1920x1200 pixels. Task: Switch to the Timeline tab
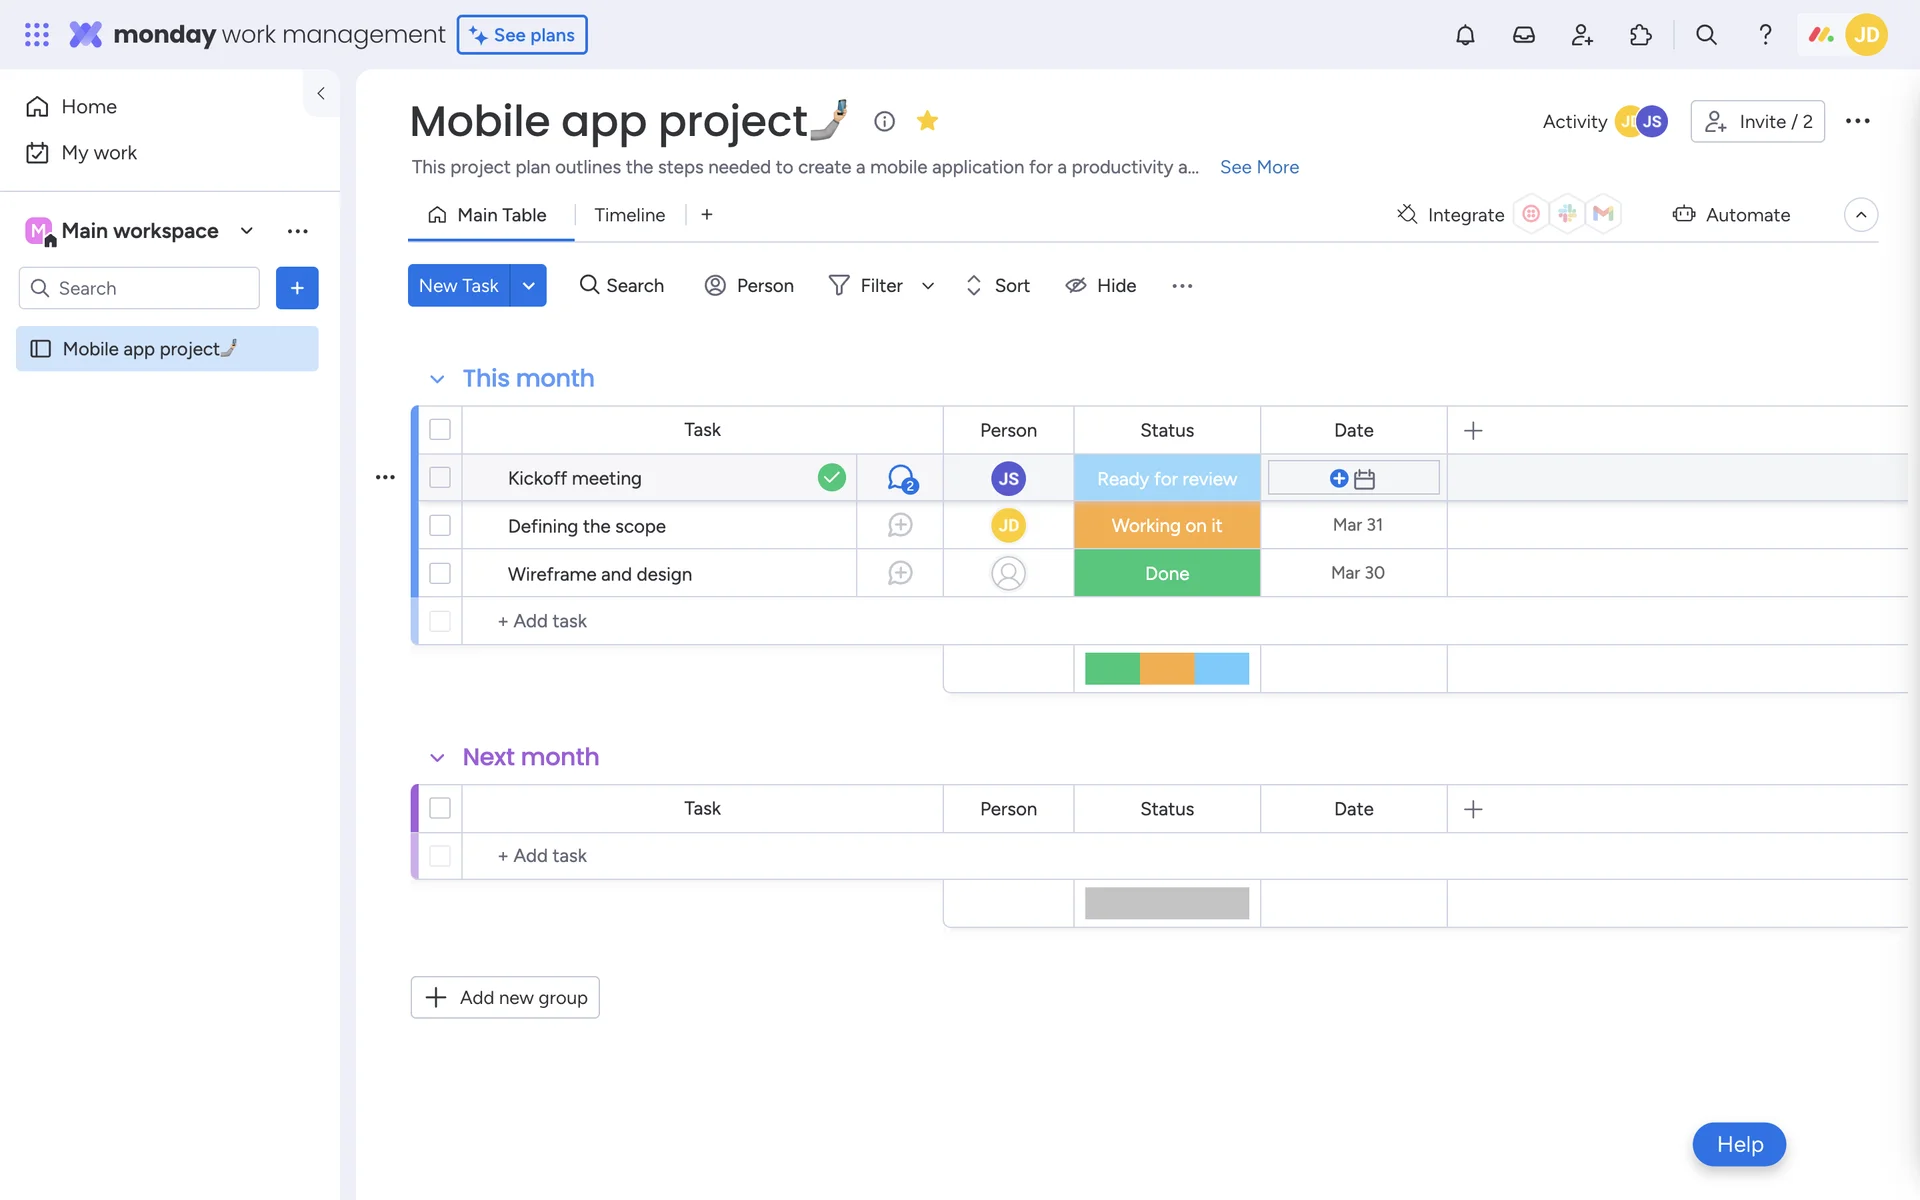click(629, 215)
